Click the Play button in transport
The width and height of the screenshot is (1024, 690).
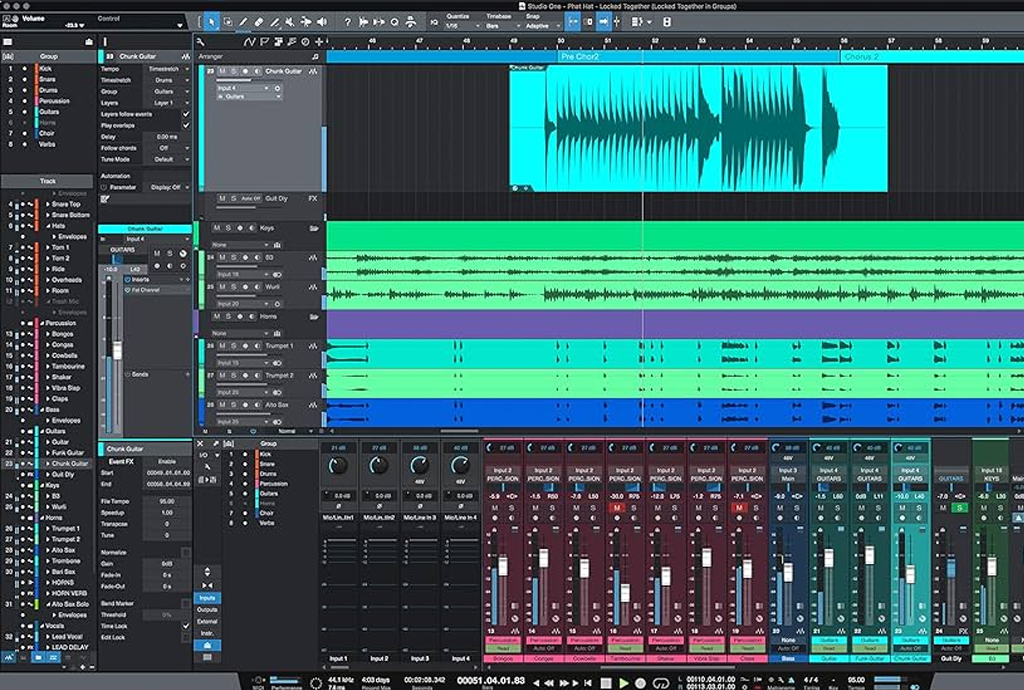(623, 683)
